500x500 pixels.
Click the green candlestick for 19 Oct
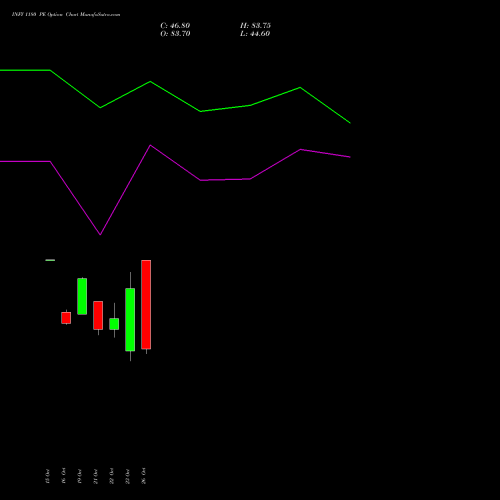[x=82, y=296]
